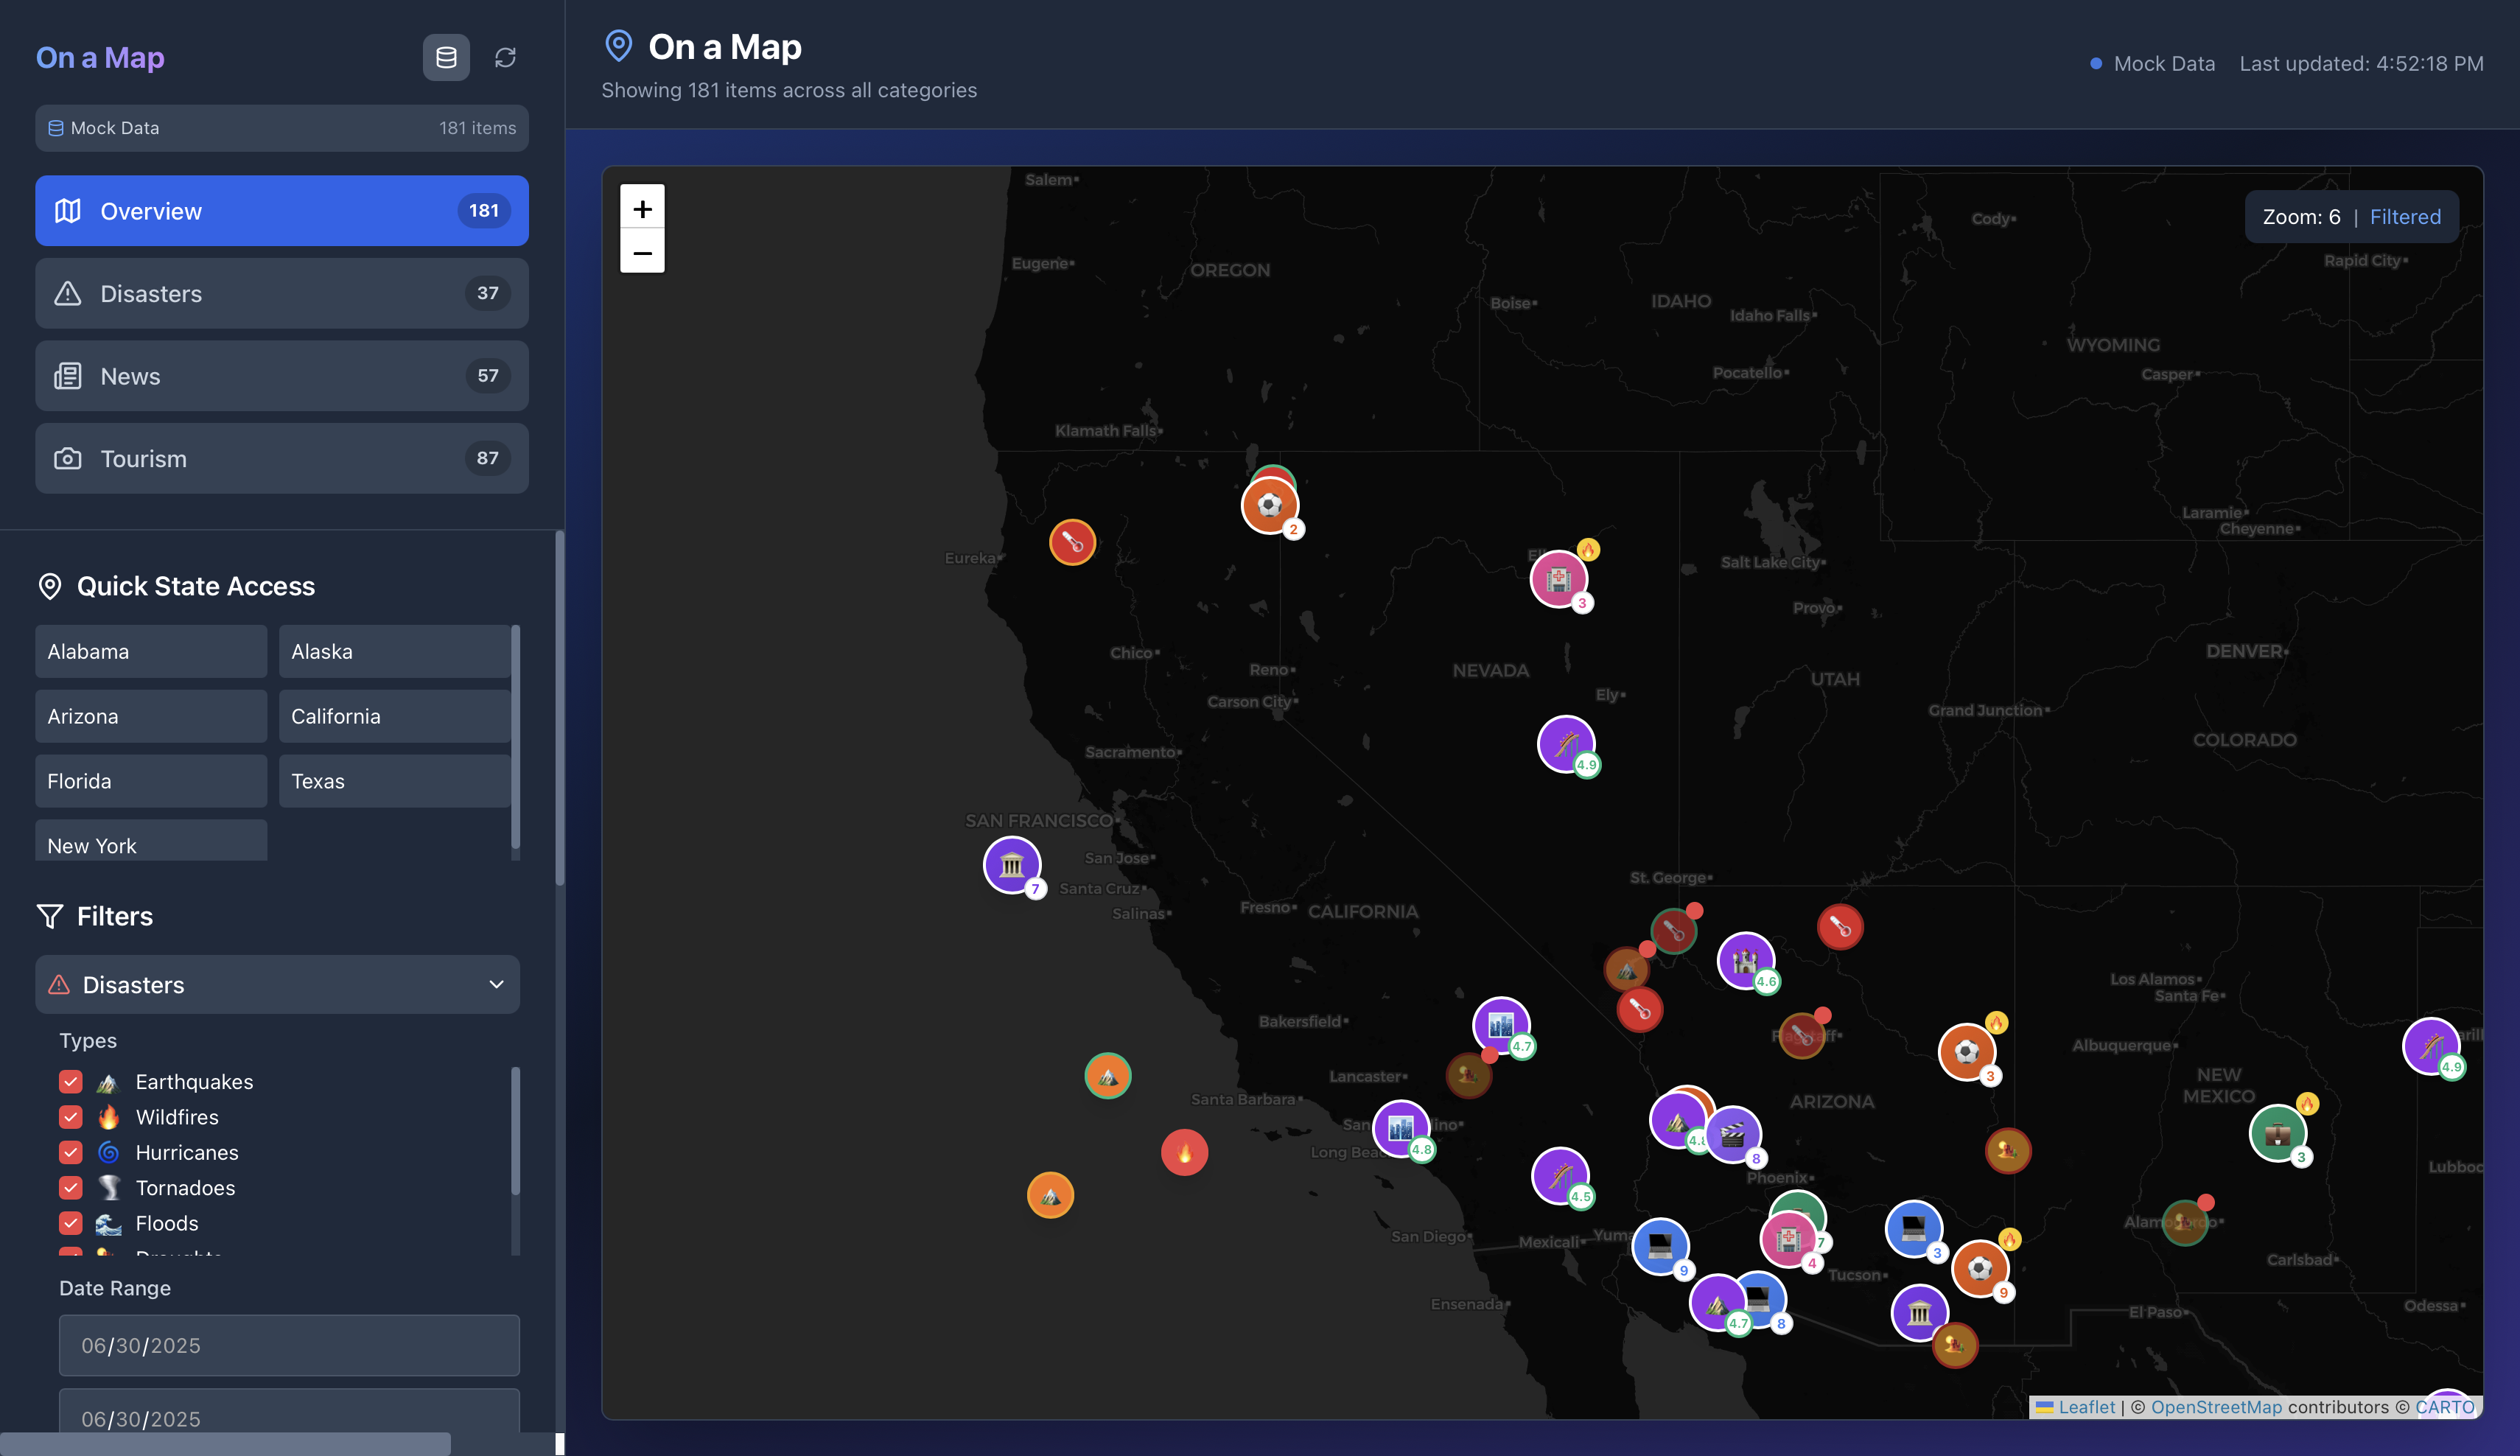
Task: Uncheck the Earthquakes checkbox
Action: tap(71, 1082)
